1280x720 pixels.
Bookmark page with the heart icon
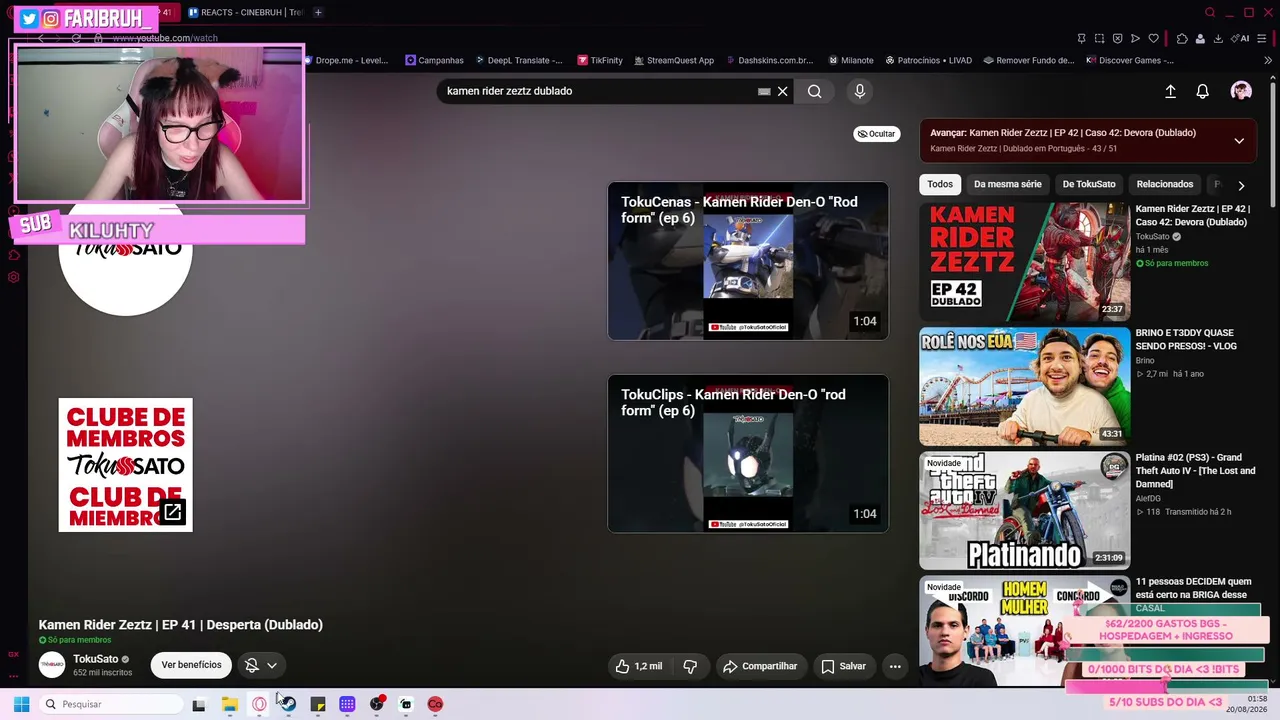[x=1153, y=38]
